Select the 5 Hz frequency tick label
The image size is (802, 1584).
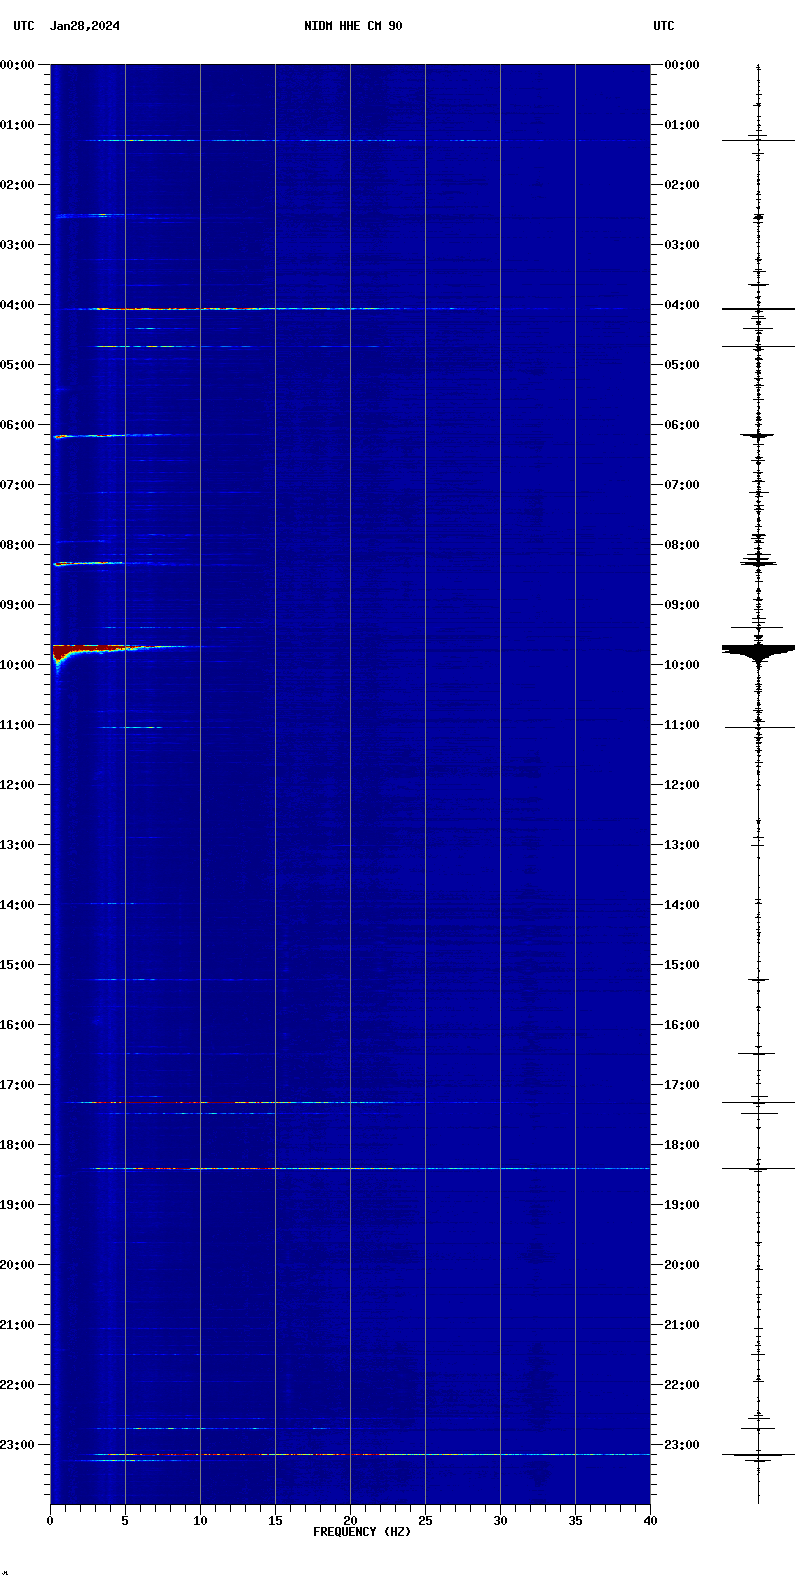click(125, 1521)
